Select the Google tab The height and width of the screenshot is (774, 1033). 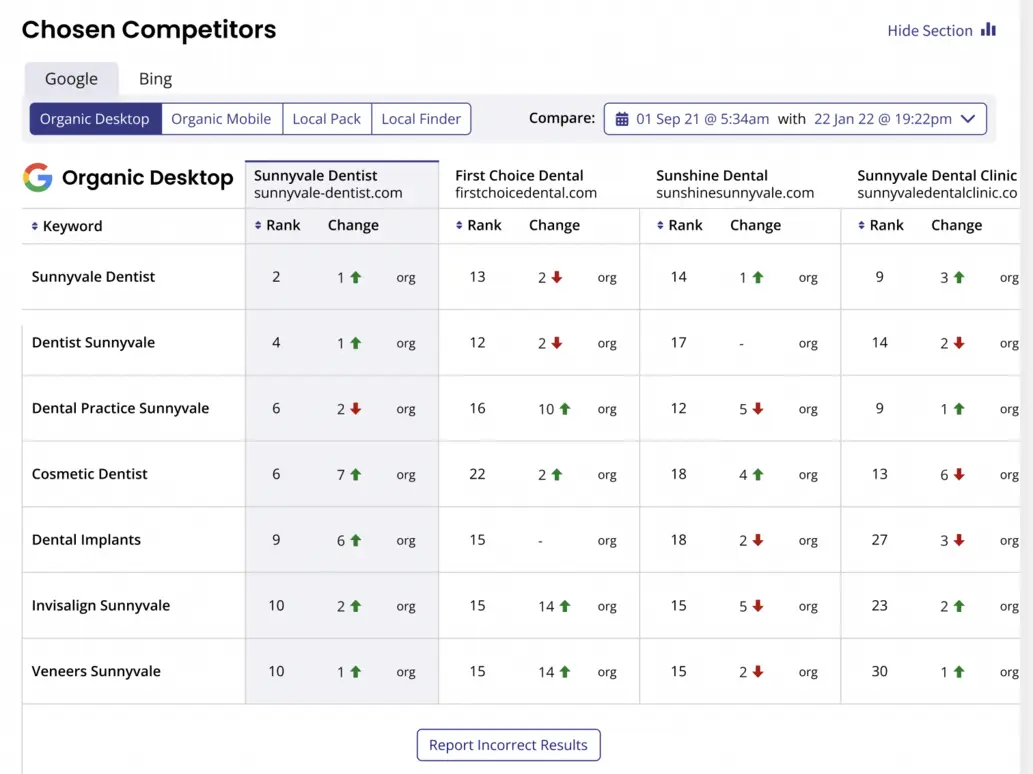[x=71, y=79]
